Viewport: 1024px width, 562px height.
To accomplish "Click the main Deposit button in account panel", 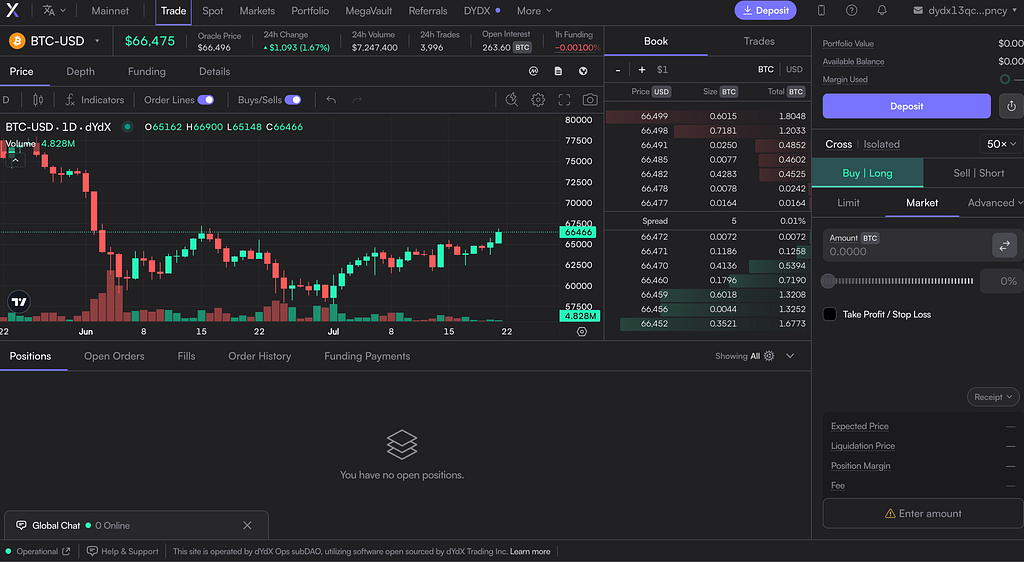I will (x=906, y=106).
